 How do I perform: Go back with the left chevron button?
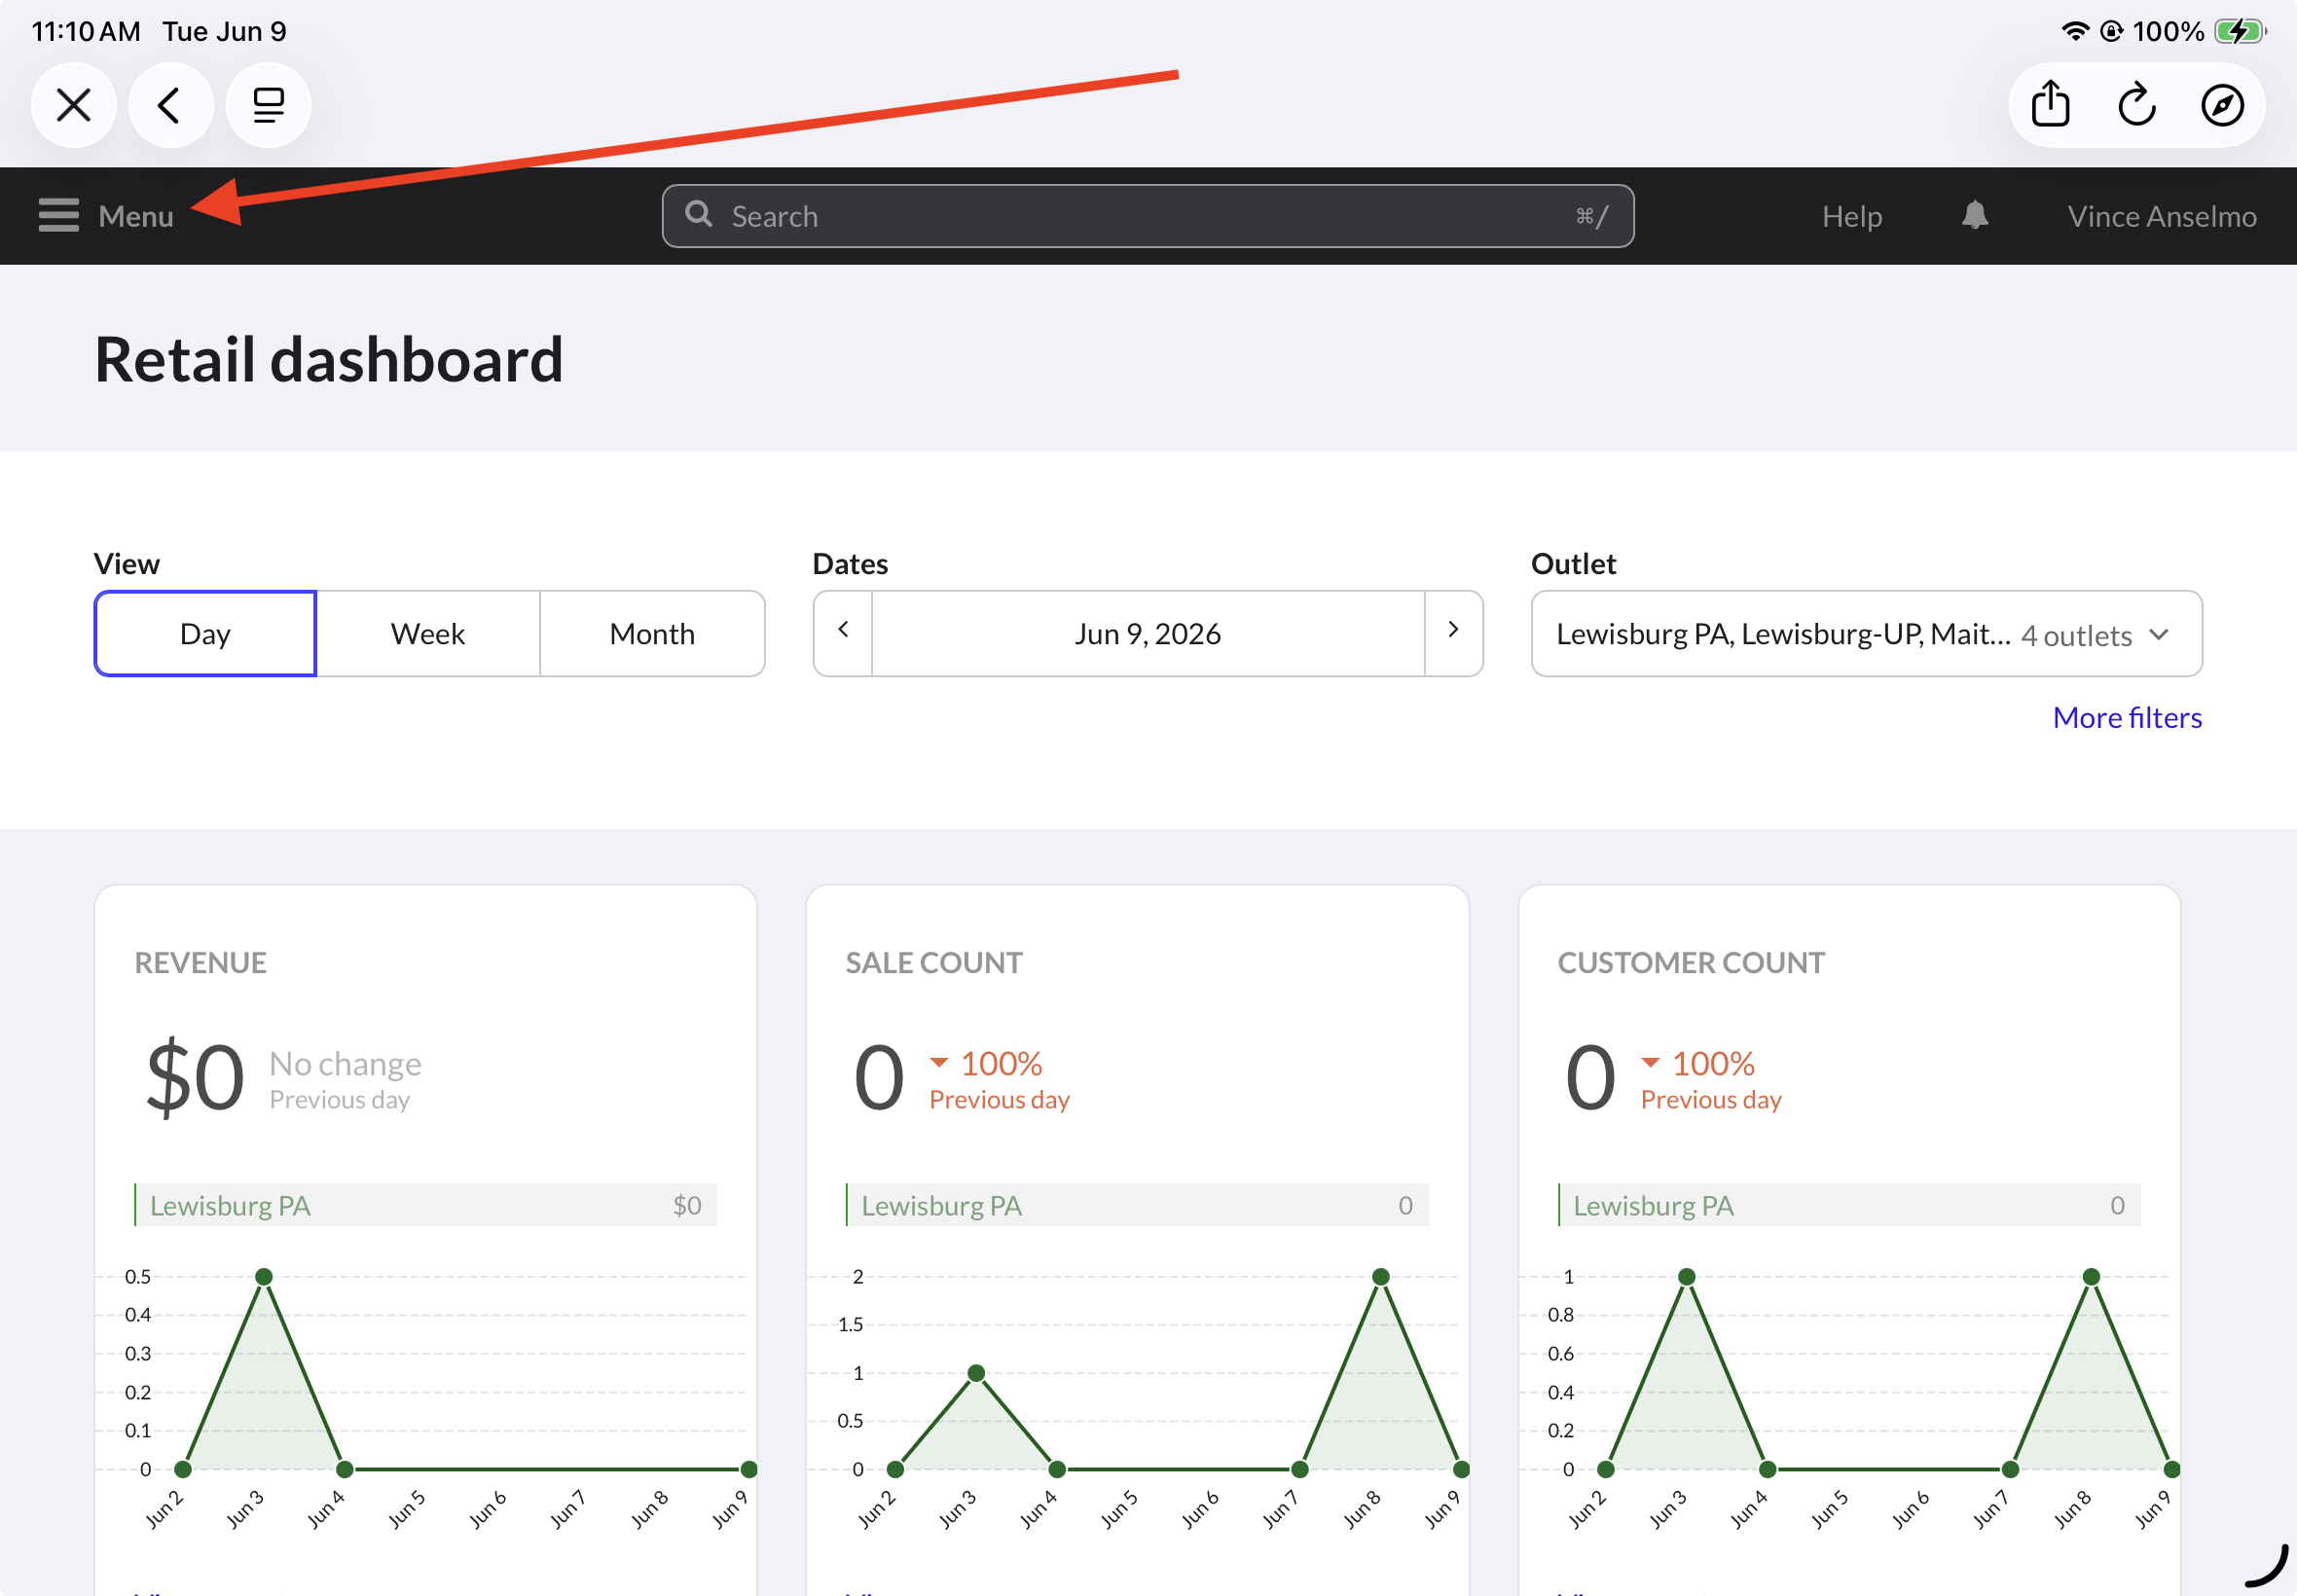[x=170, y=105]
